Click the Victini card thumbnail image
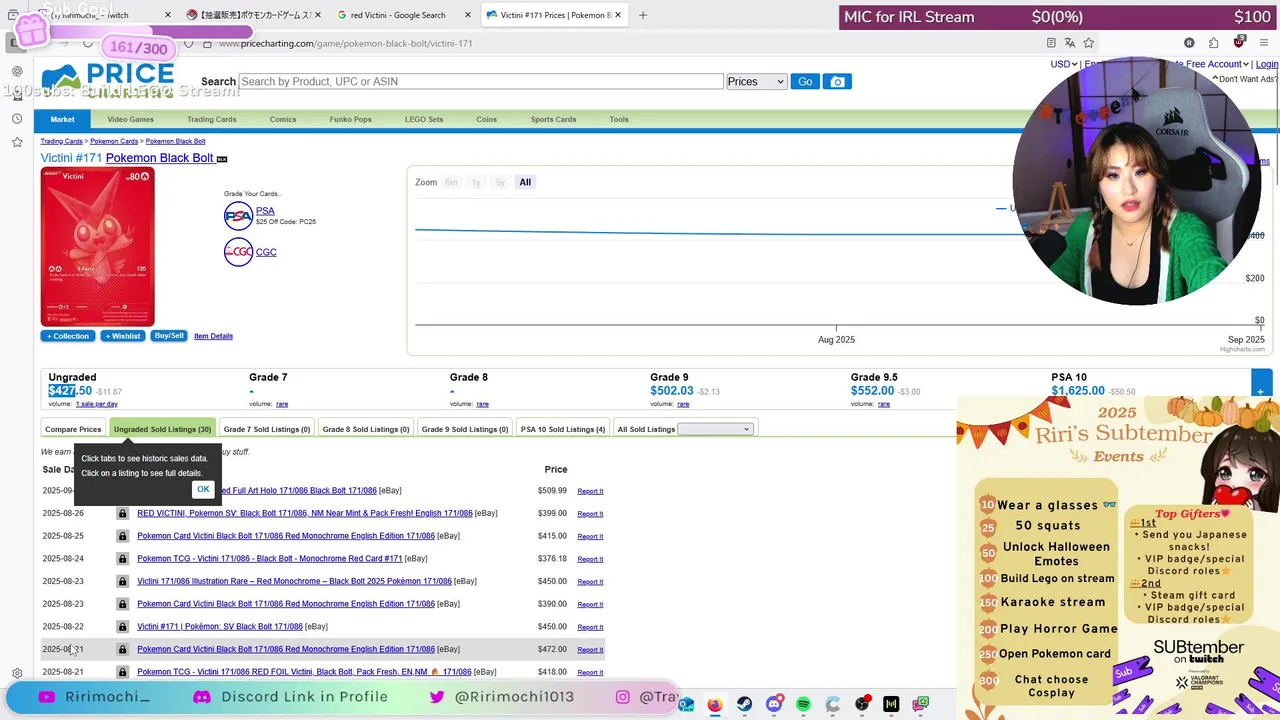 coord(97,246)
